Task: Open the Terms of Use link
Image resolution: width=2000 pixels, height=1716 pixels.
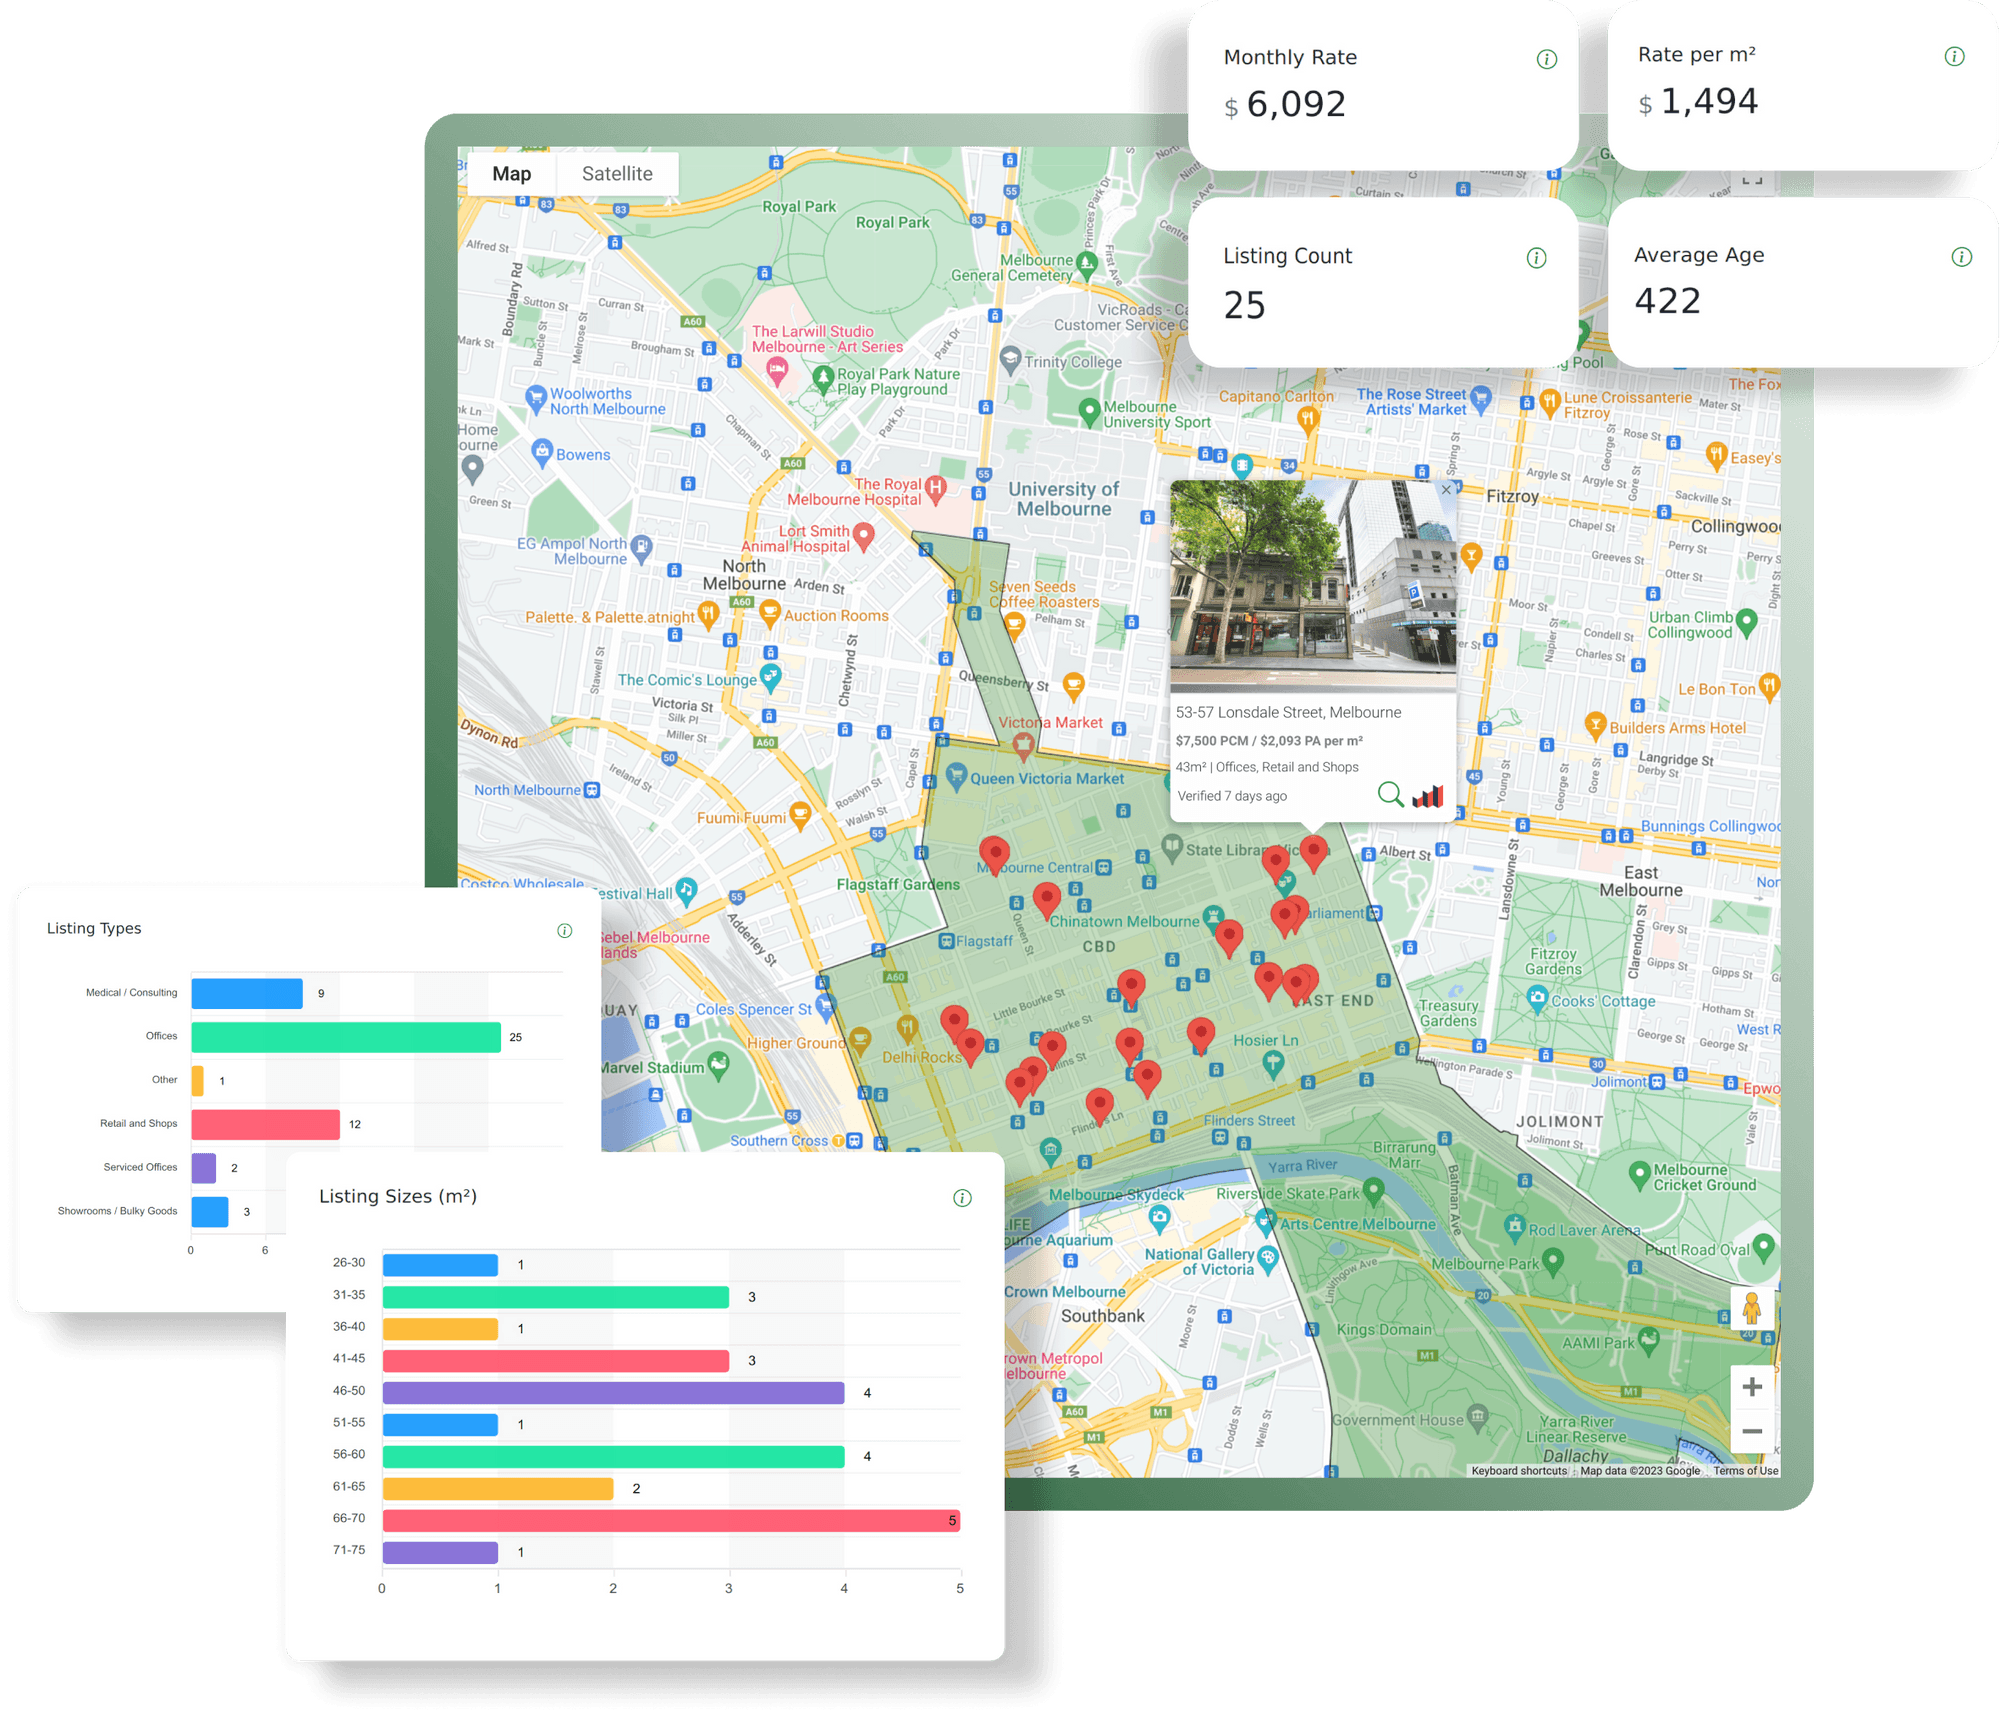Action: tap(1745, 1470)
